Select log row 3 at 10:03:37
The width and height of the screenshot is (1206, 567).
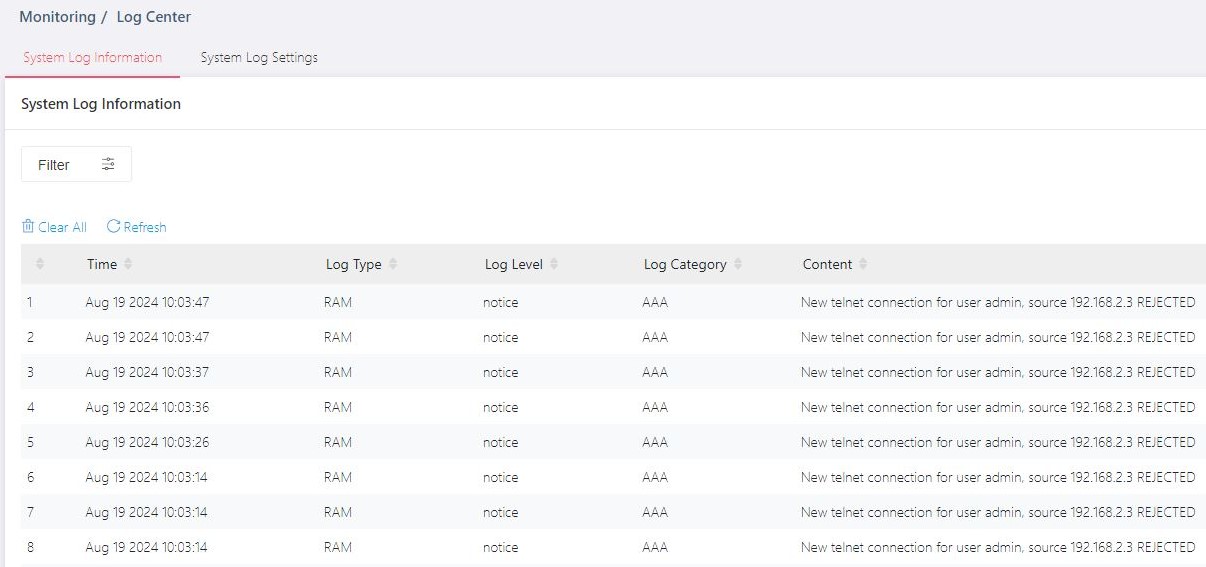147,372
